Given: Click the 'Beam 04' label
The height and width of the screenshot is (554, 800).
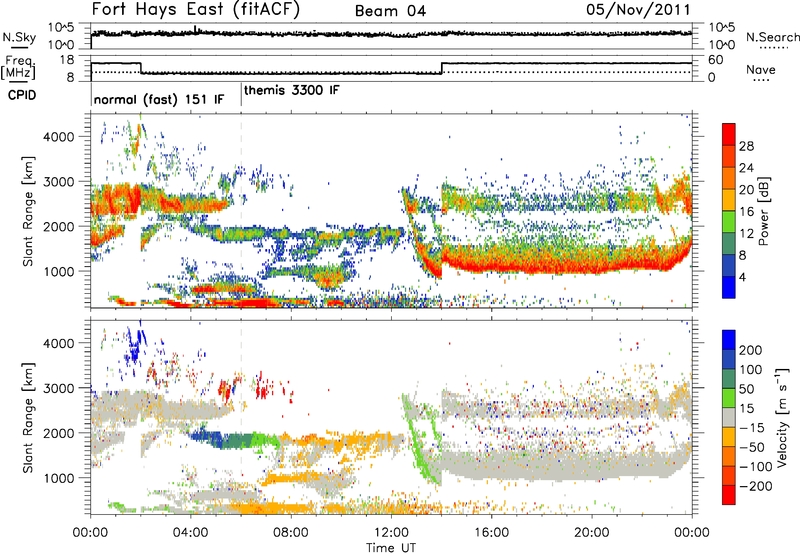Looking at the screenshot, I should [x=390, y=11].
